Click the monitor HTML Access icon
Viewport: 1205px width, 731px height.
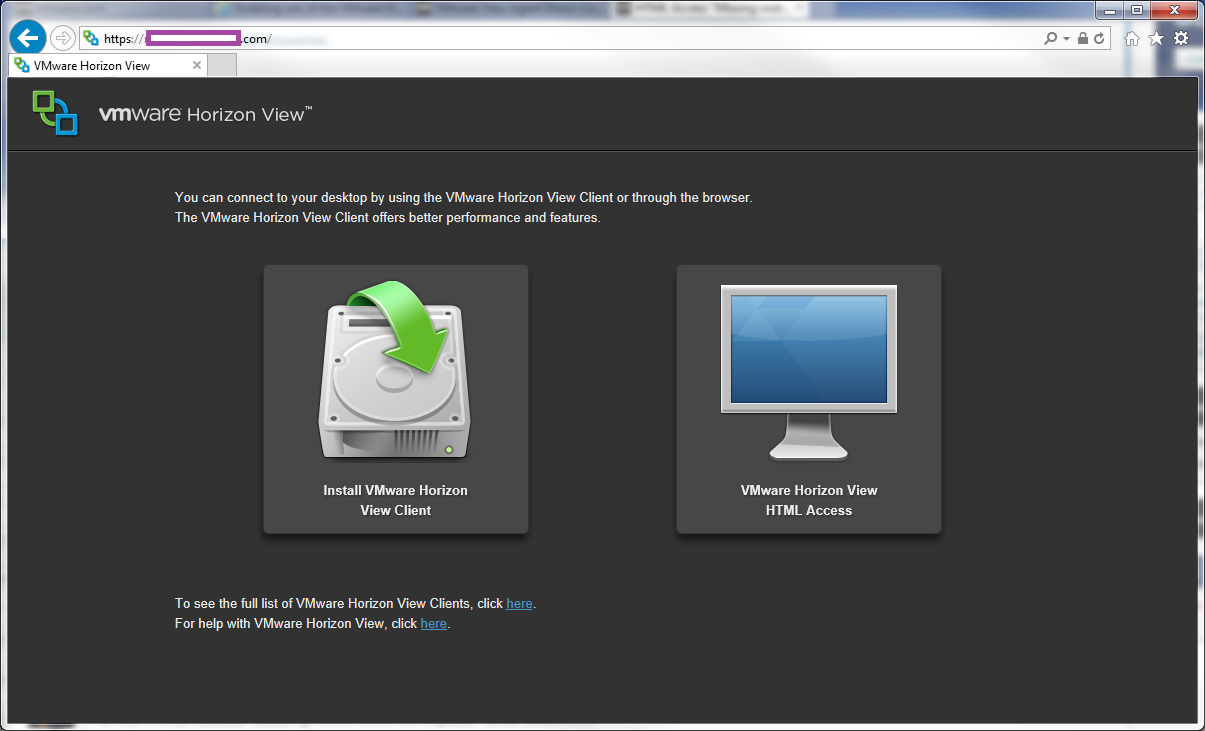tap(809, 372)
